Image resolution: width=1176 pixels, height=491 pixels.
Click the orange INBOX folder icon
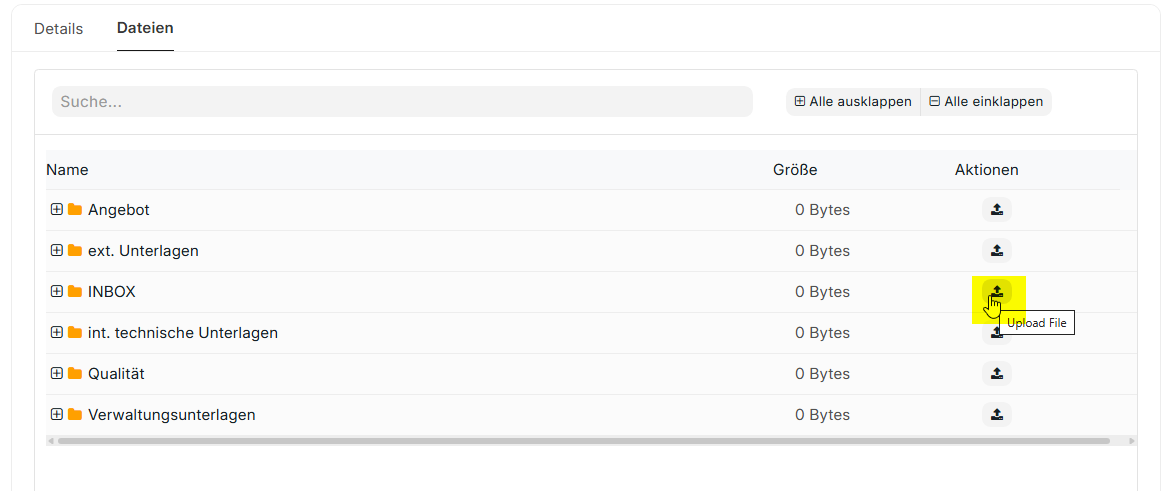pos(75,292)
